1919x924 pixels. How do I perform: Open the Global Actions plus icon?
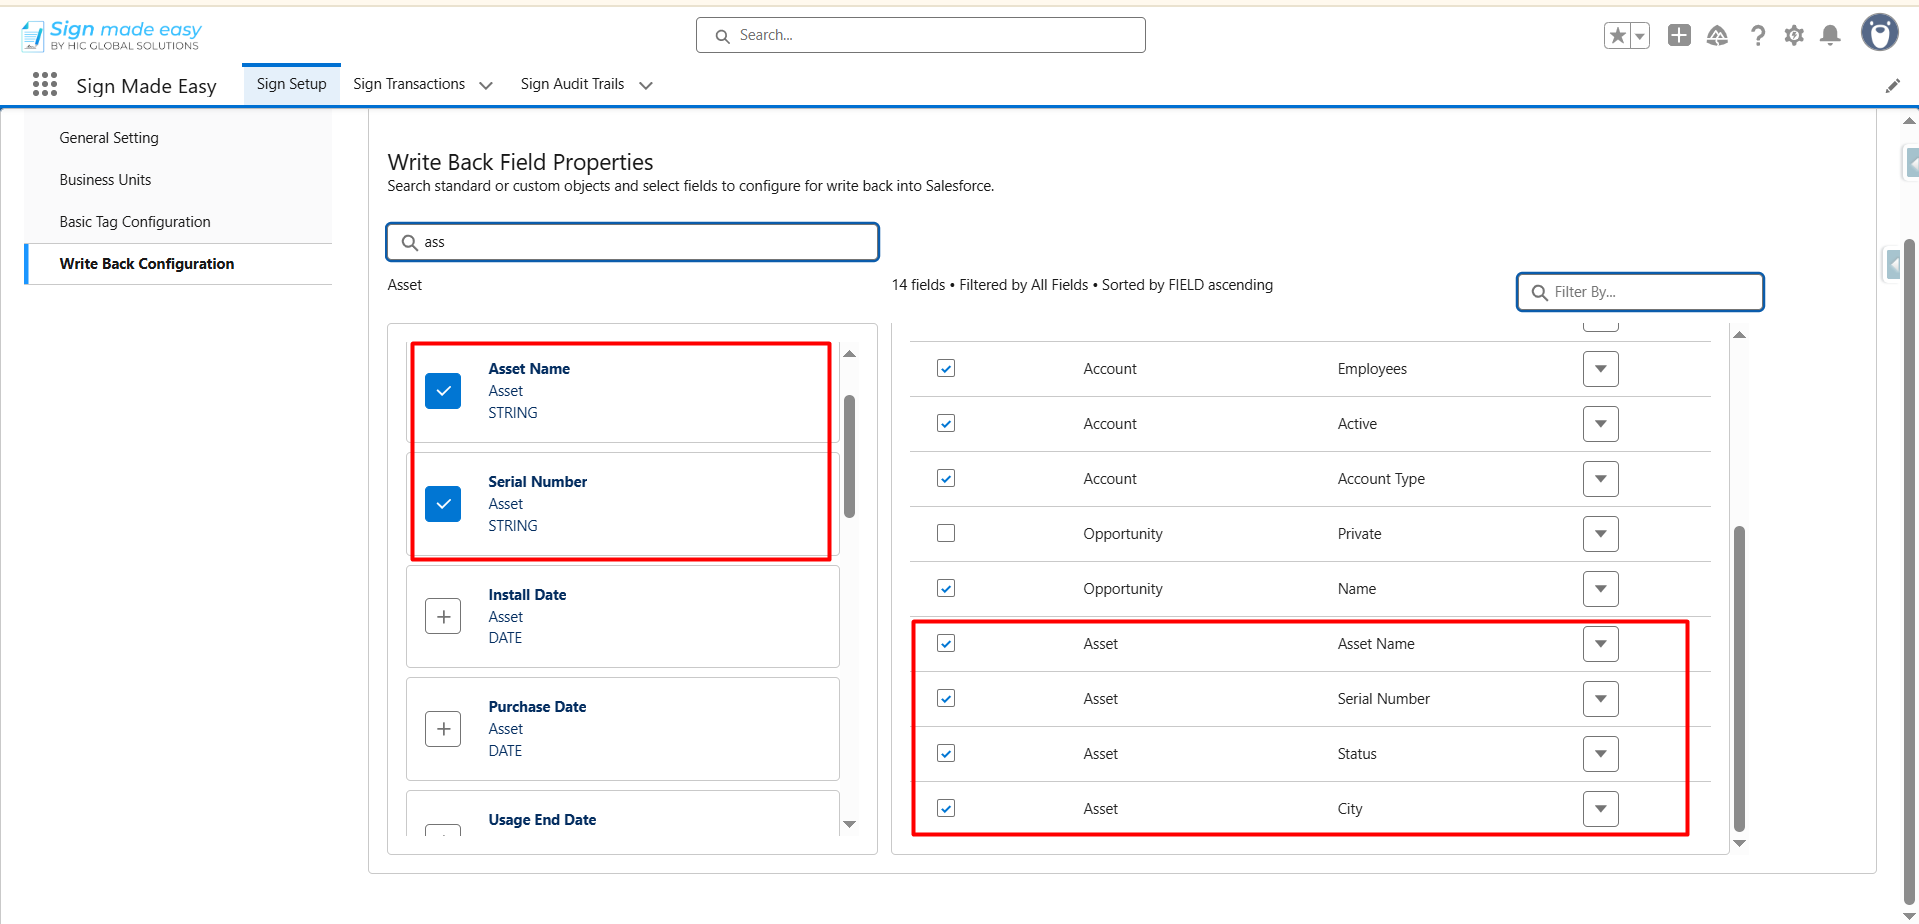tap(1679, 36)
